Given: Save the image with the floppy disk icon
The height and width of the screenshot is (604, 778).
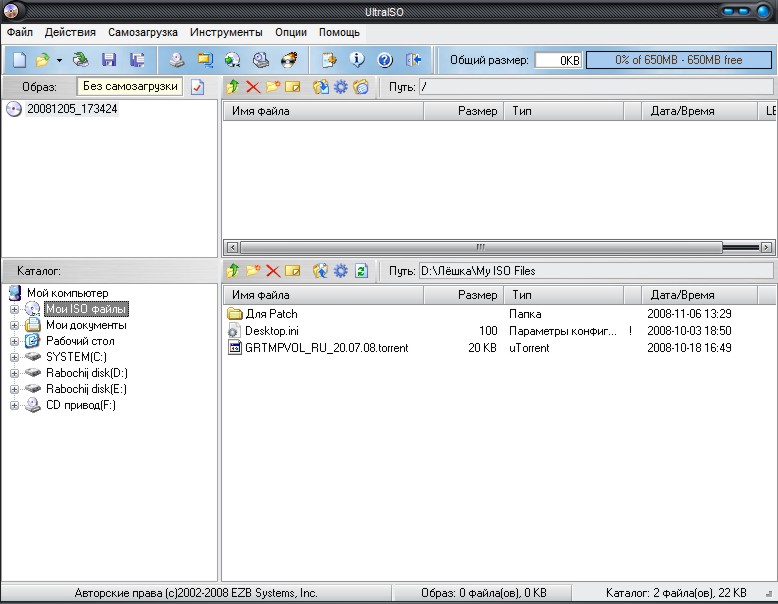Looking at the screenshot, I should pyautogui.click(x=109, y=60).
